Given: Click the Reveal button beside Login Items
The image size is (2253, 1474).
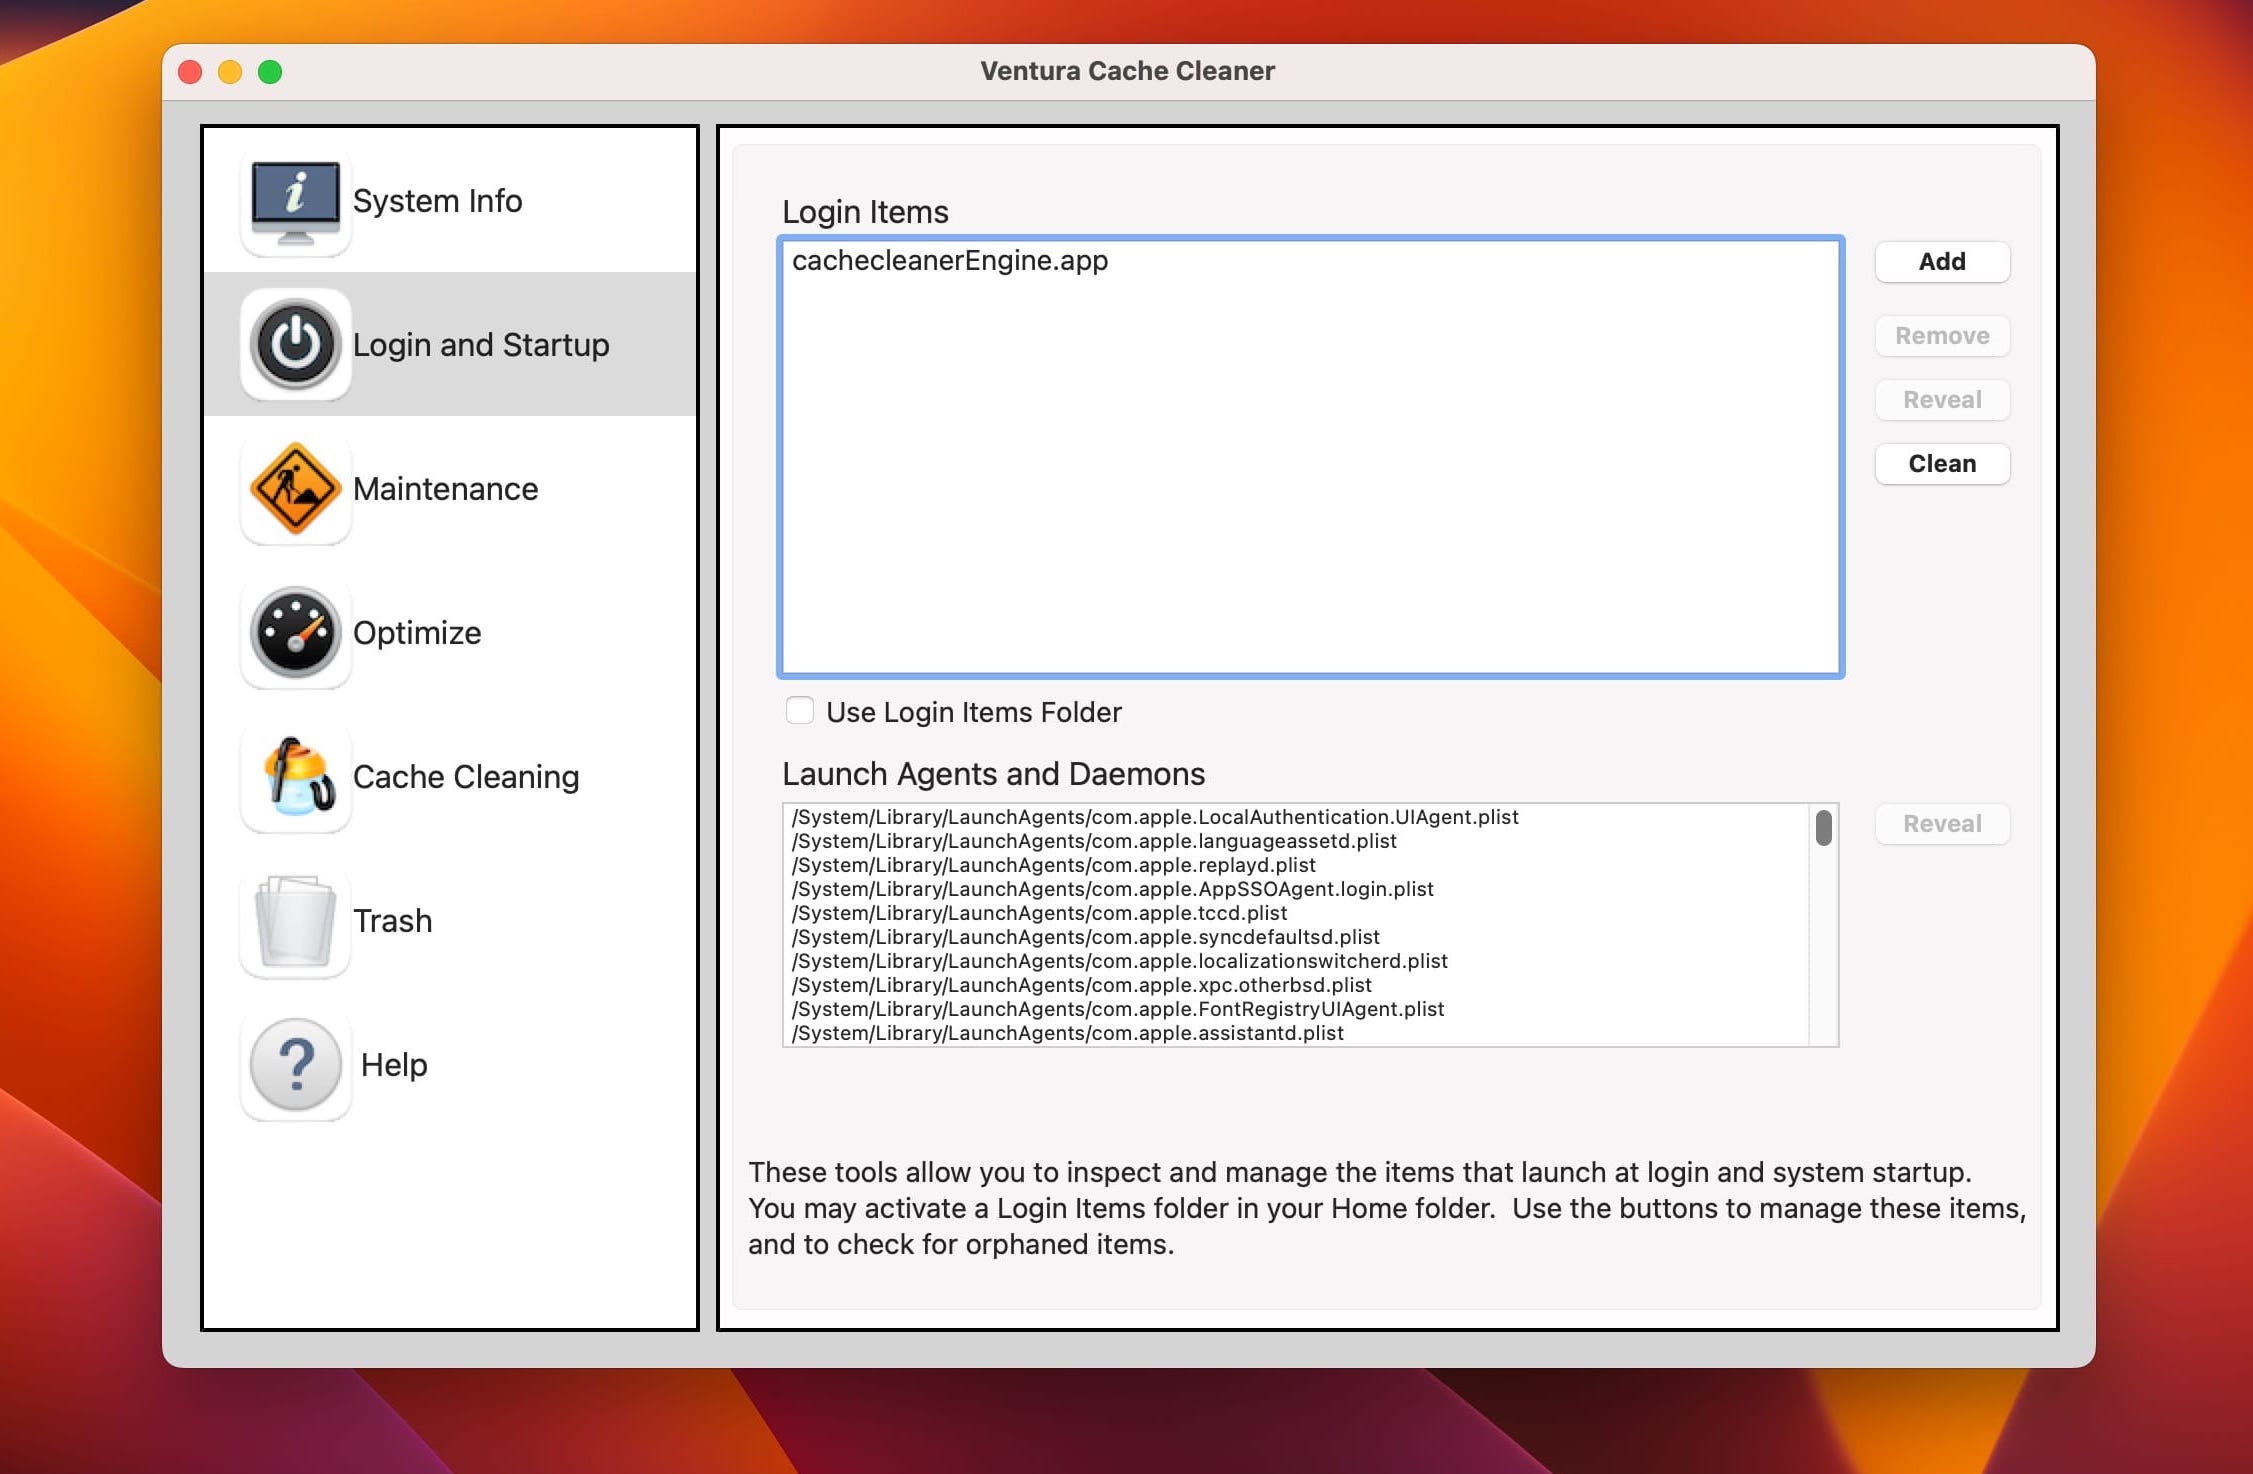Looking at the screenshot, I should [1942, 400].
